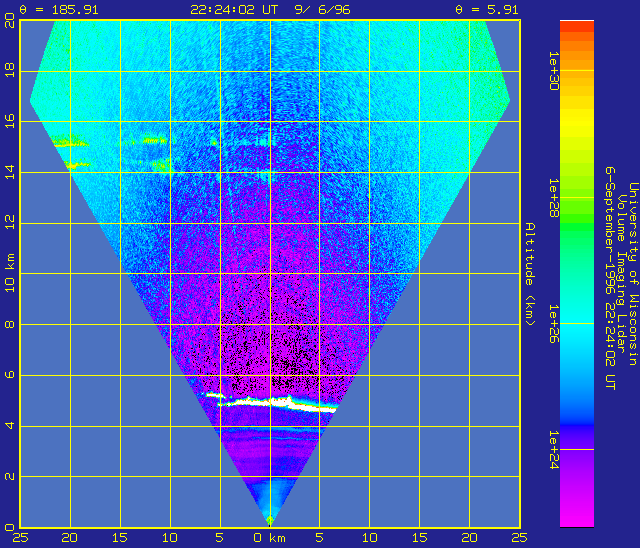
Task: Click the 1e+28 color scale label
Action: 554,197
